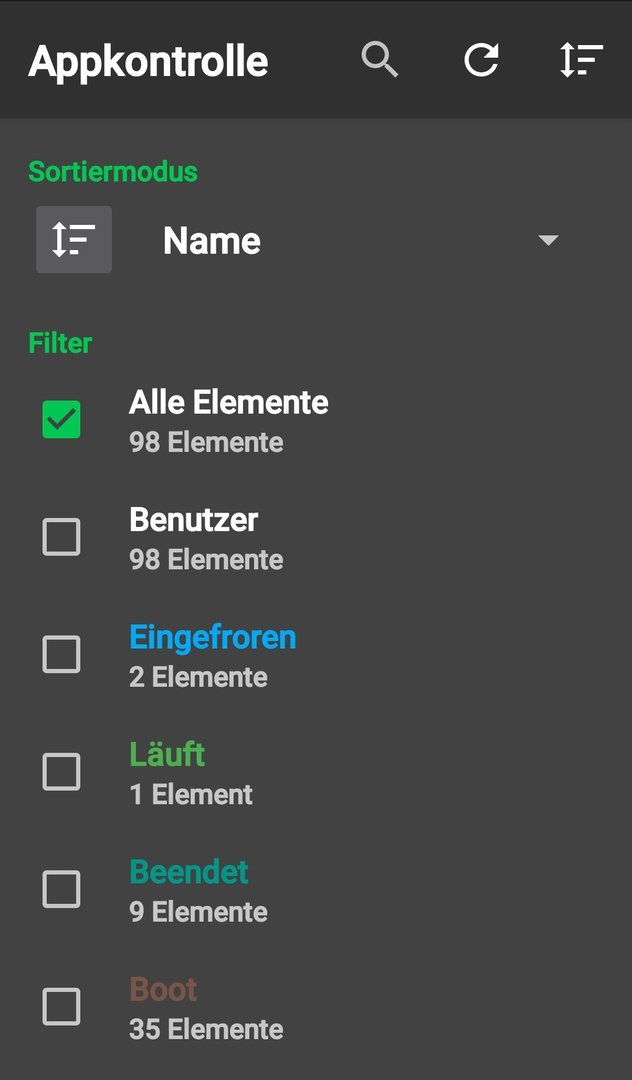This screenshot has height=1080, width=632.
Task: Tap the brown Boot label
Action: point(163,990)
